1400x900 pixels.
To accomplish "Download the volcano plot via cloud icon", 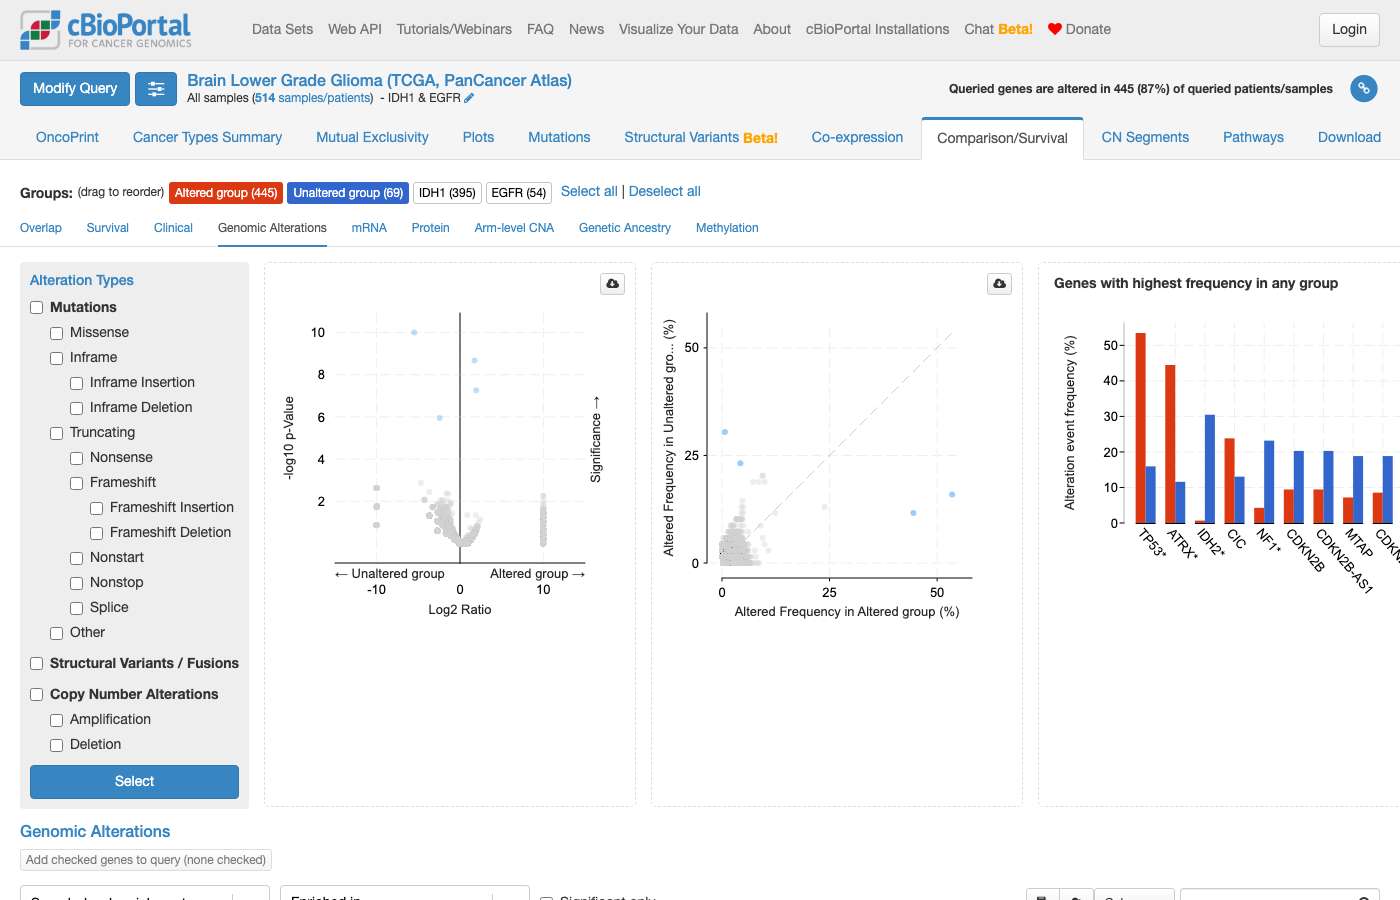I will coord(613,284).
